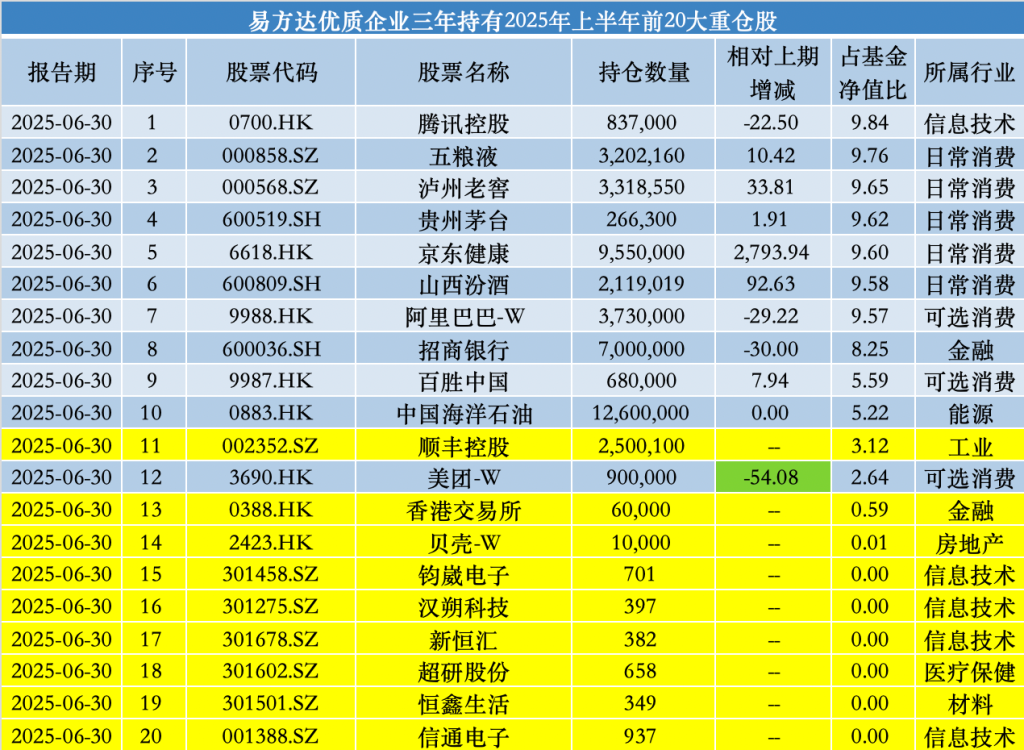Viewport: 1024px width, 750px height.
Task: Select the 占基金净值比 column header
Action: tap(873, 73)
